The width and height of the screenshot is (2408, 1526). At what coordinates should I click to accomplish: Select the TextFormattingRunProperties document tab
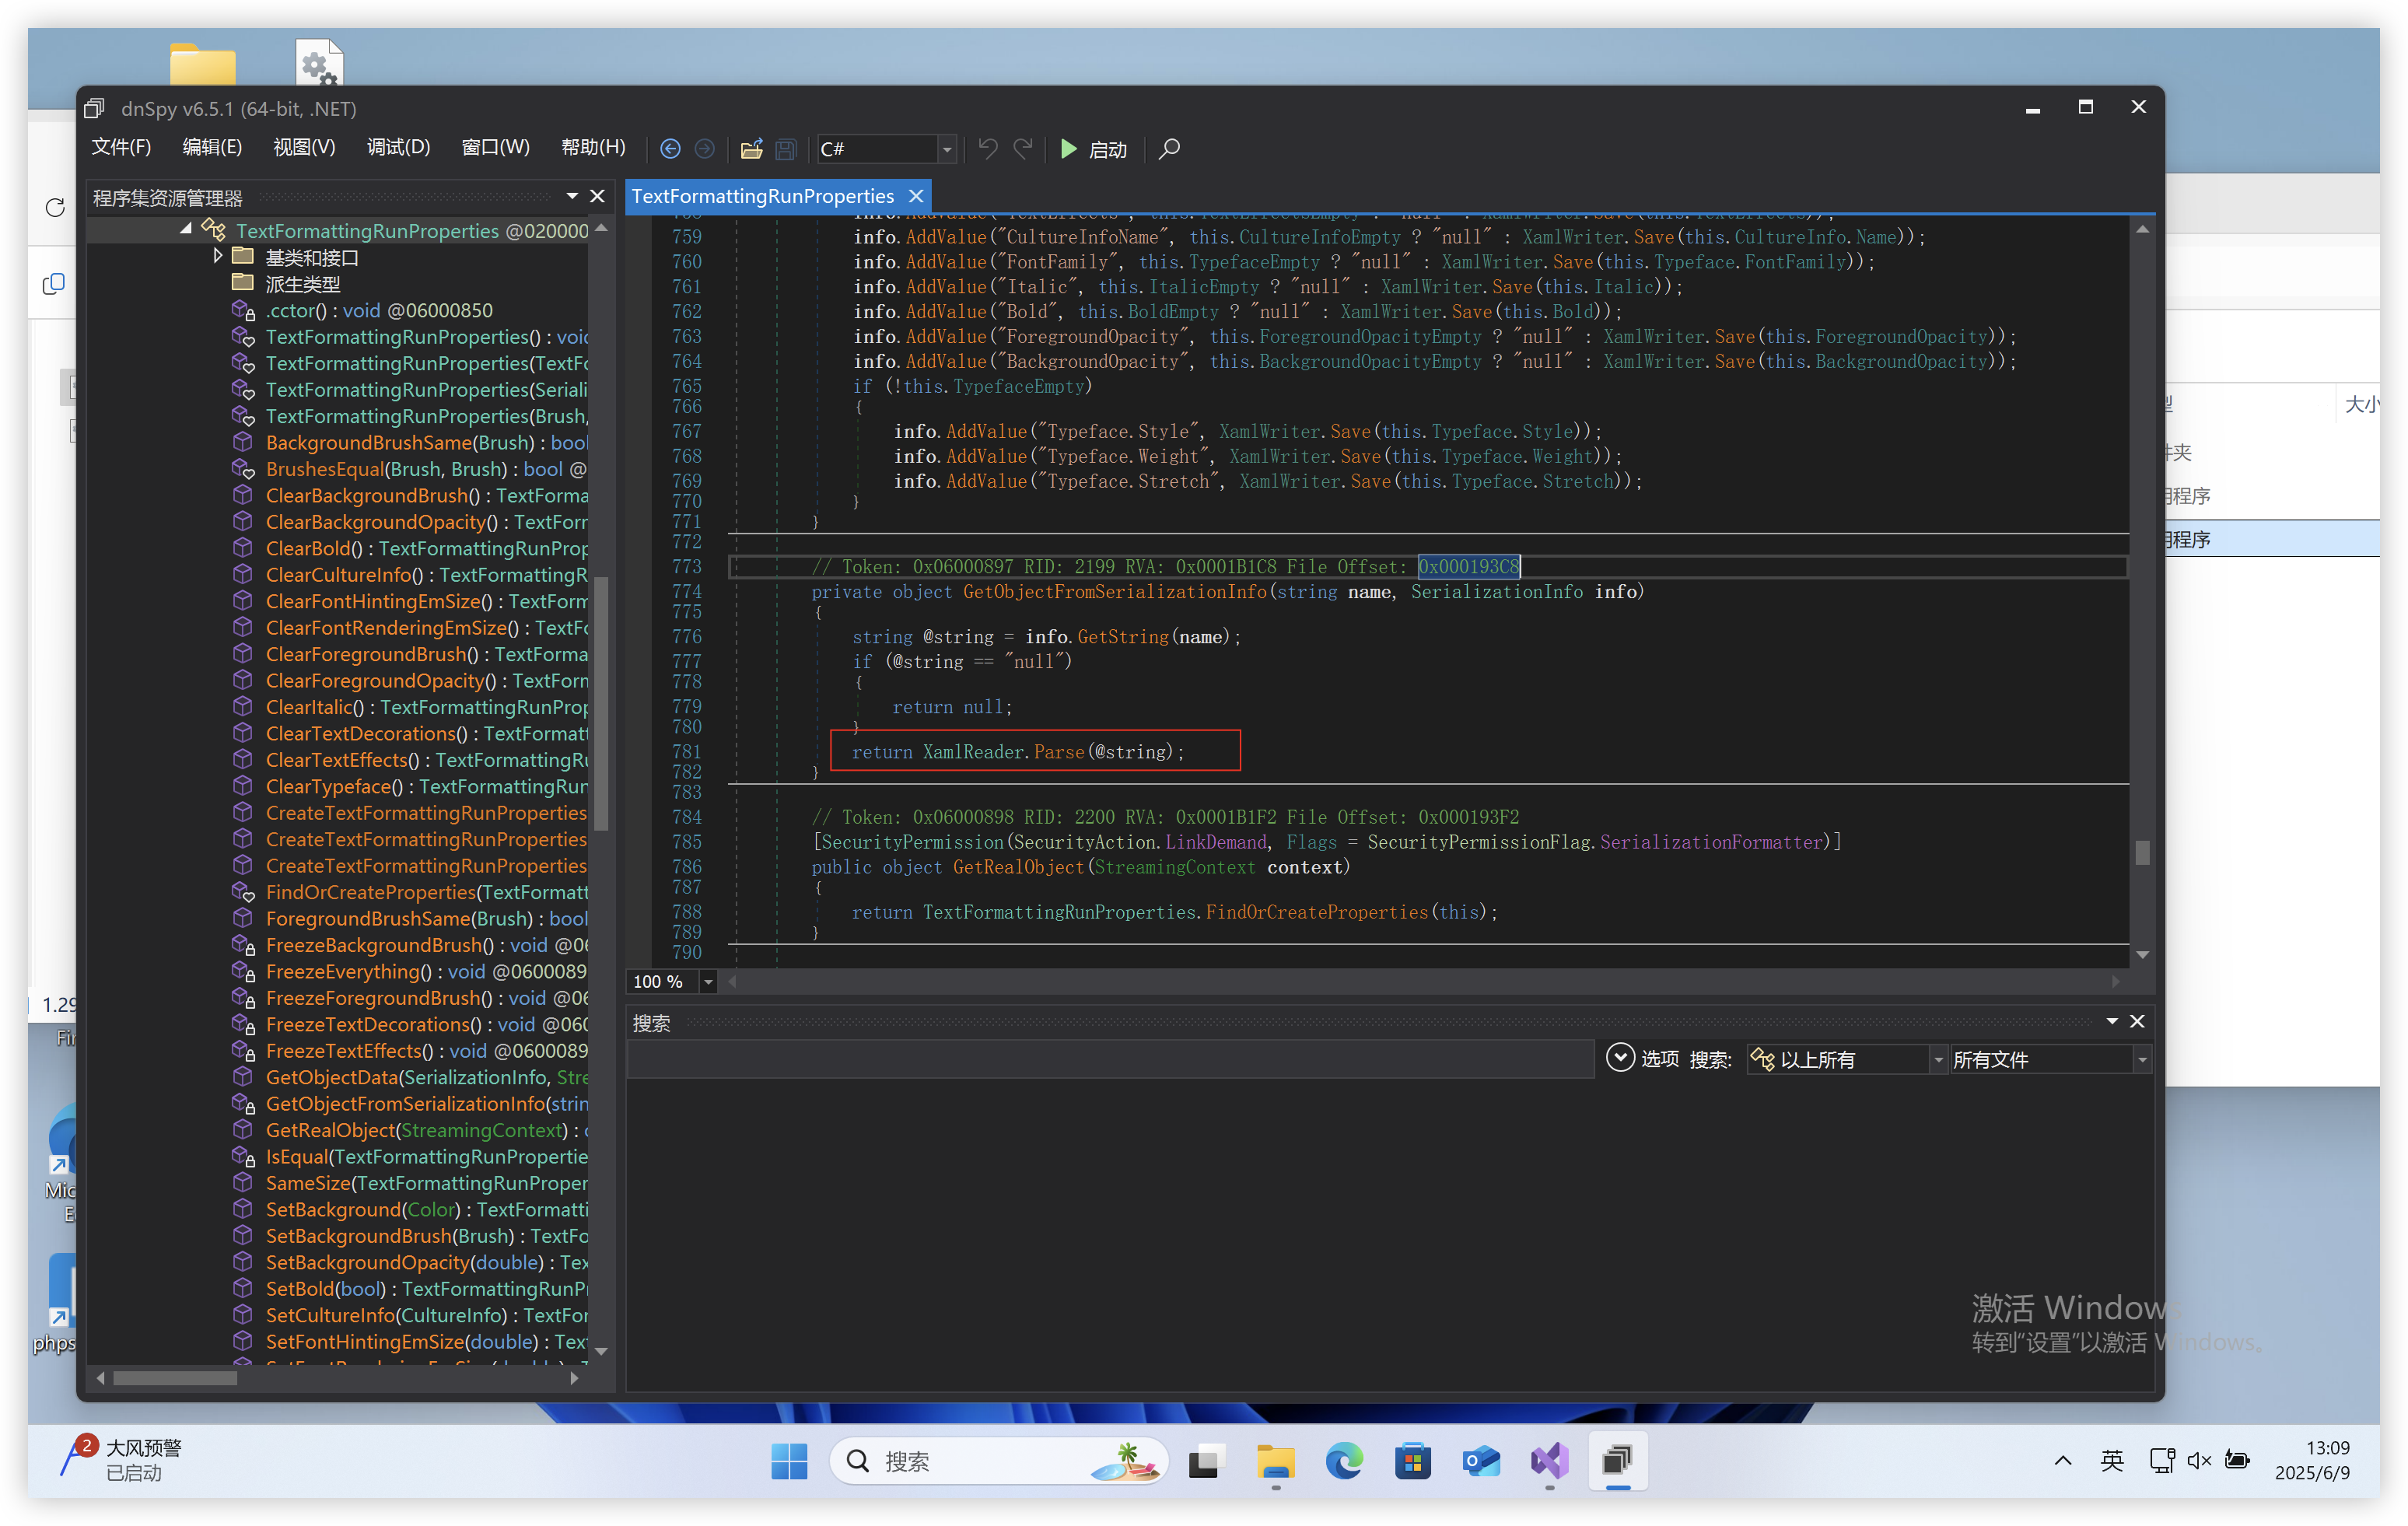click(762, 196)
